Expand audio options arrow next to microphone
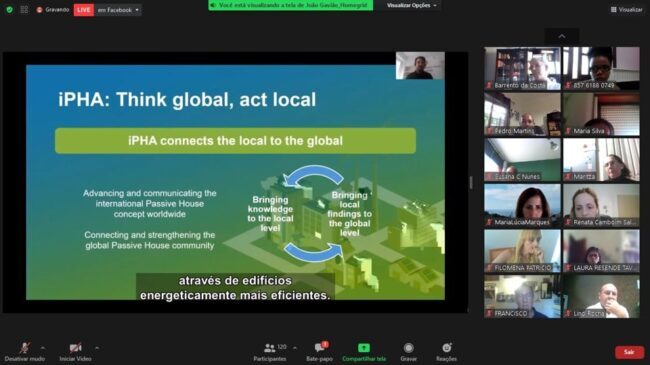This screenshot has width=650, height=365. [x=43, y=348]
